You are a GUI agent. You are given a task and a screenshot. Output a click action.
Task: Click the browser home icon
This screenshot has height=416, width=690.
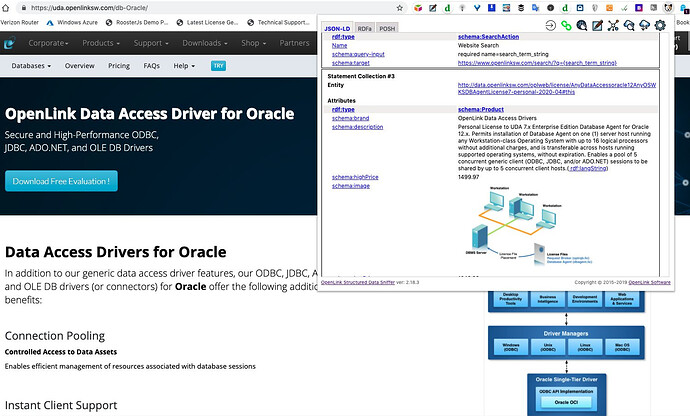click(6, 8)
